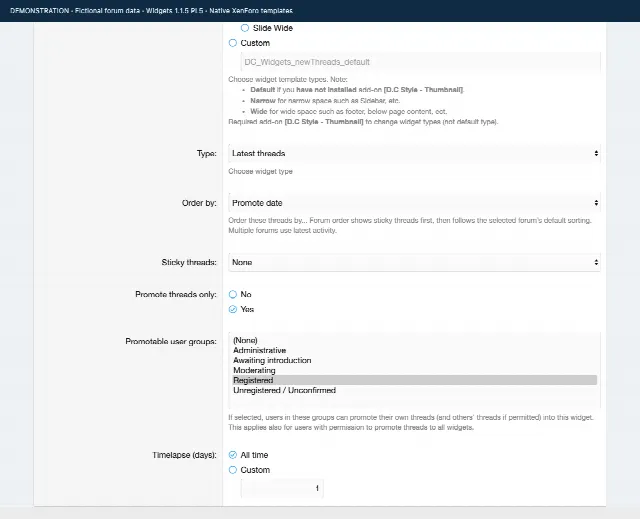Click the Order by dropdown arrow indicator
The image size is (640, 519).
(596, 203)
